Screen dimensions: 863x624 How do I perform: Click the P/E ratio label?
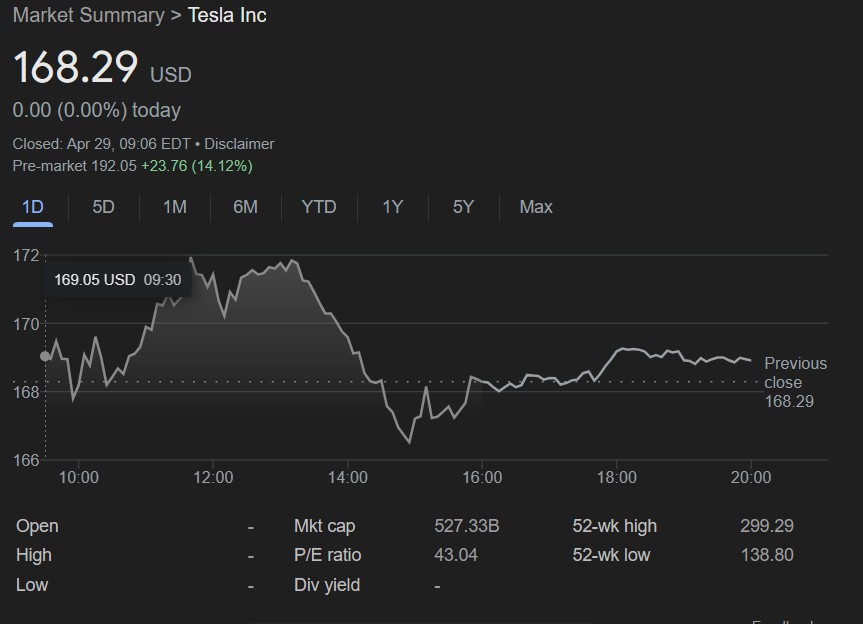click(327, 555)
